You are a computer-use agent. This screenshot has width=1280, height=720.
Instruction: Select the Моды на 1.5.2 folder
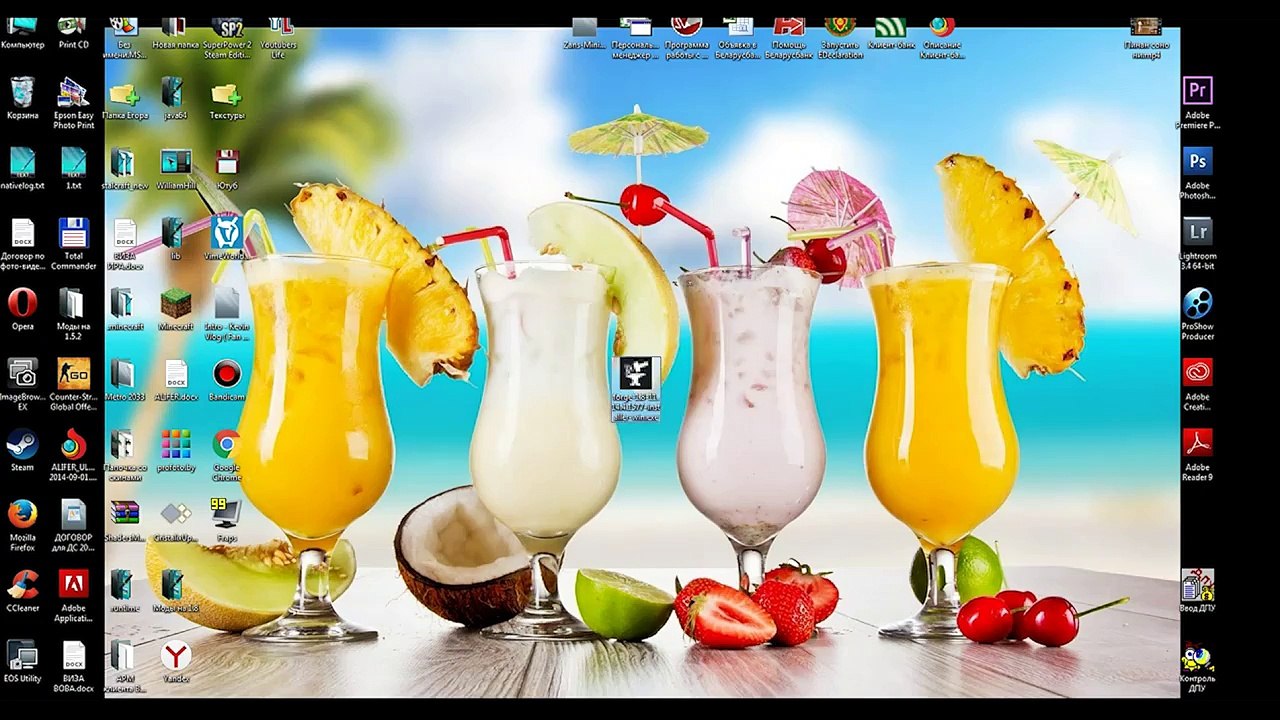pyautogui.click(x=73, y=314)
